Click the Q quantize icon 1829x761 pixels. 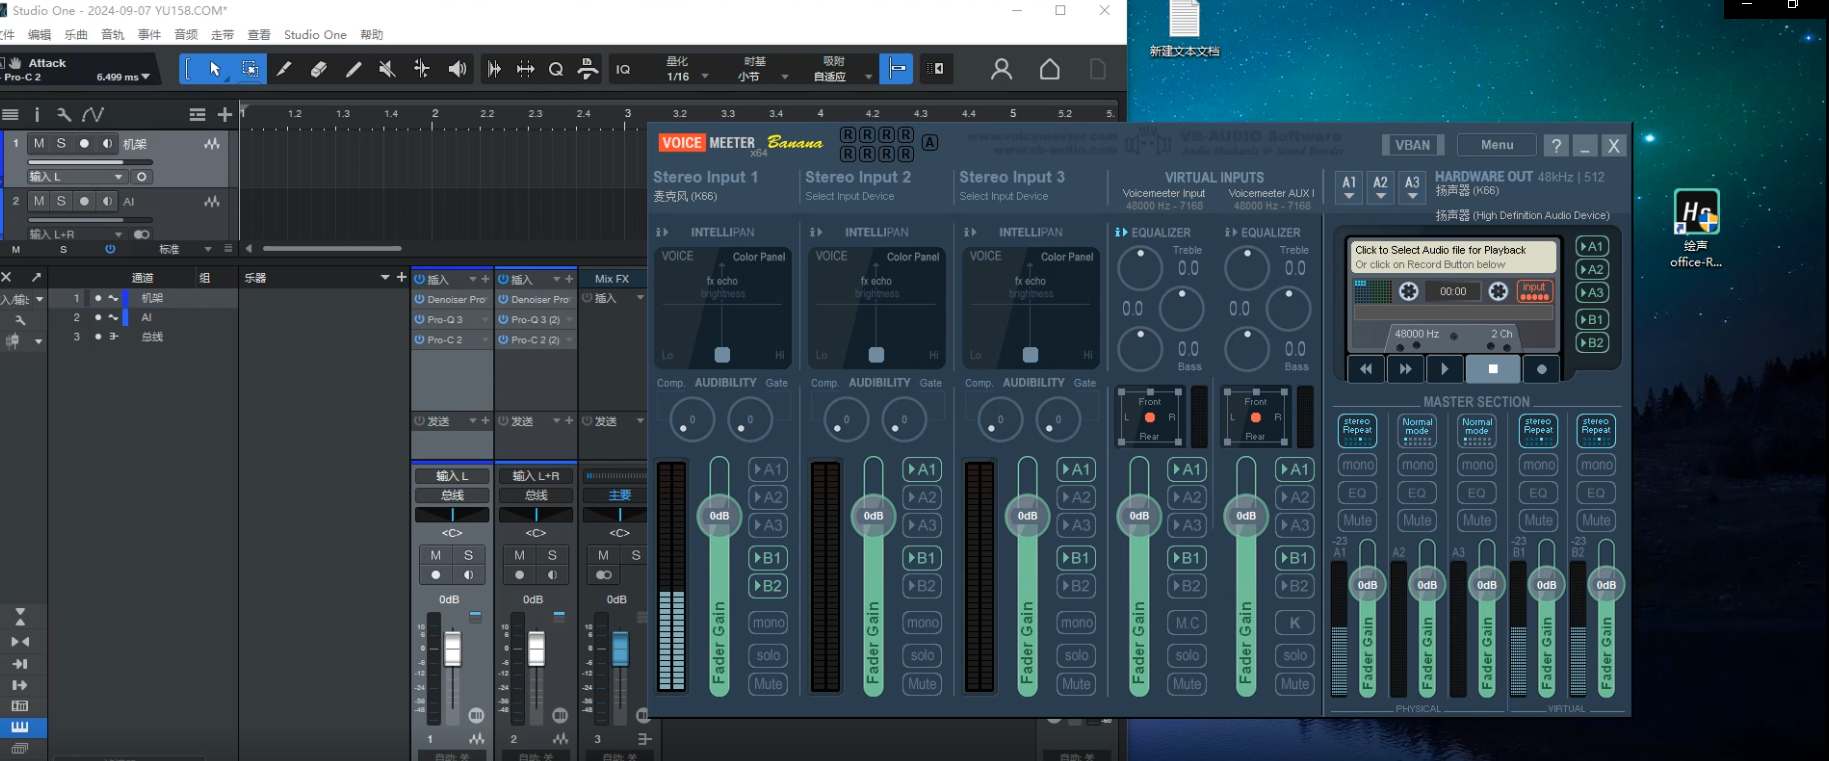click(x=556, y=69)
